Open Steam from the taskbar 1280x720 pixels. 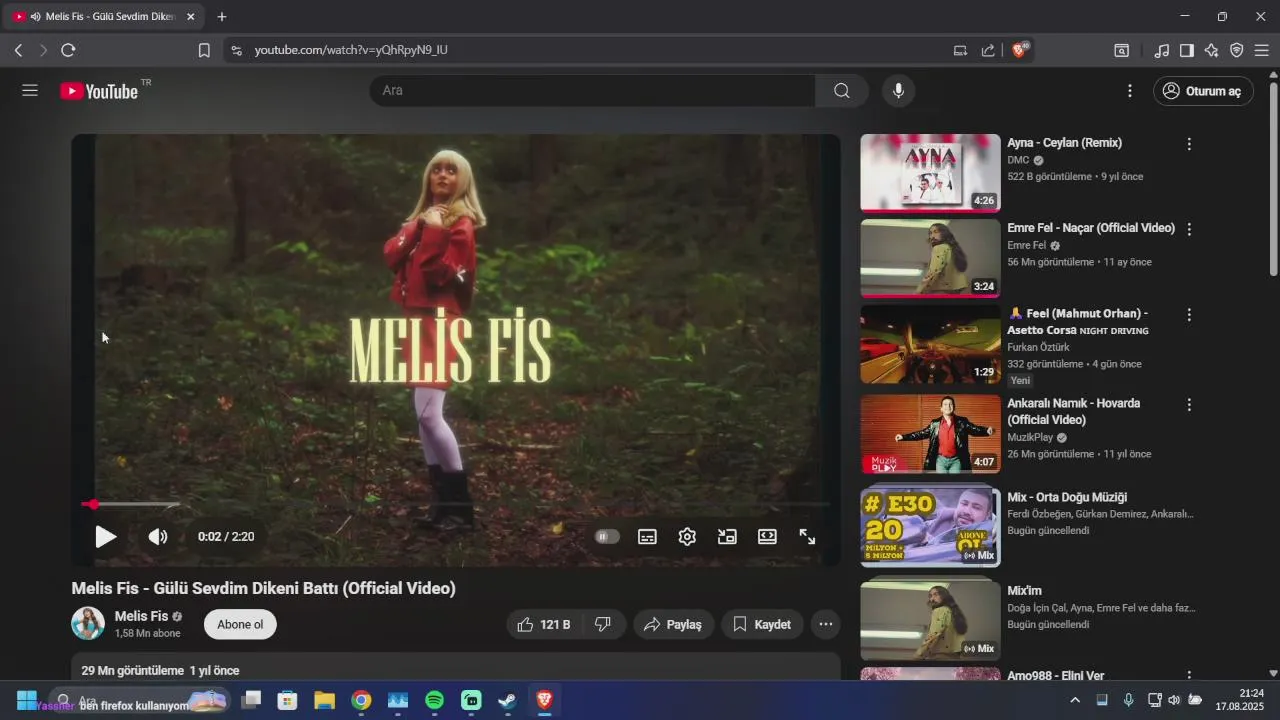tap(507, 700)
